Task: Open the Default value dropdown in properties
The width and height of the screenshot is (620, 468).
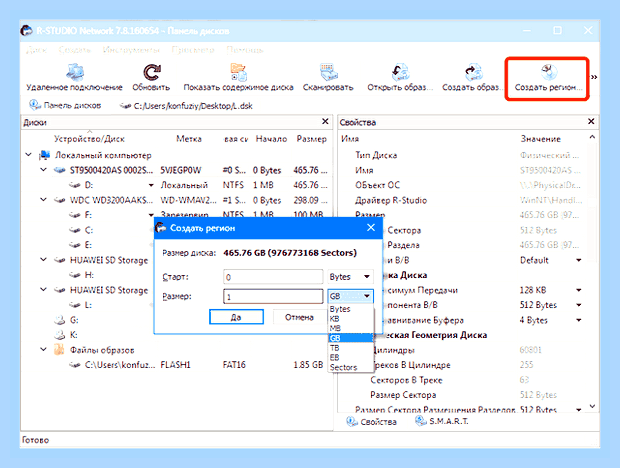Action: 578,260
